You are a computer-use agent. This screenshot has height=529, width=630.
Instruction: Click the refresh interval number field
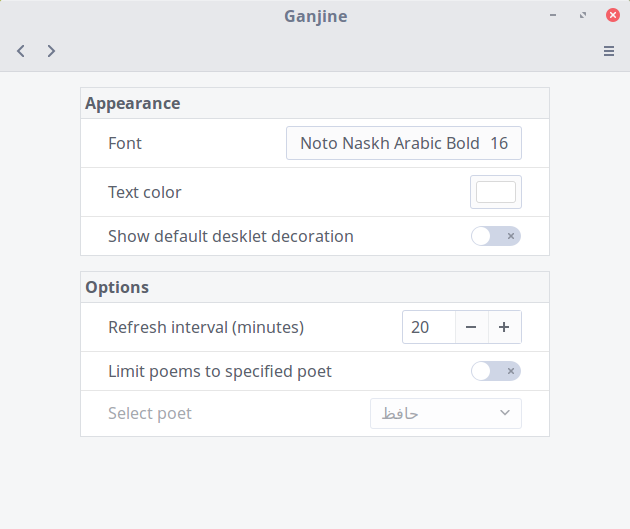coord(428,327)
